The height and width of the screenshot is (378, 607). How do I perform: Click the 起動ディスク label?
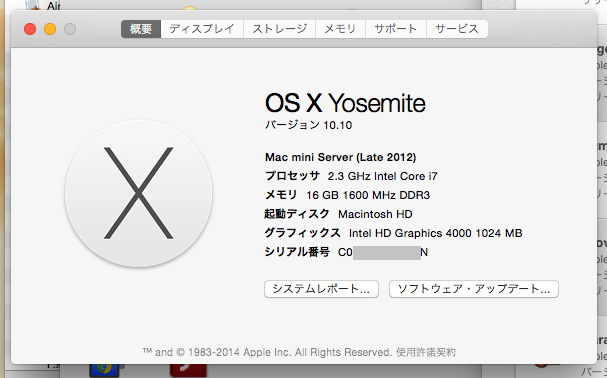pos(297,214)
